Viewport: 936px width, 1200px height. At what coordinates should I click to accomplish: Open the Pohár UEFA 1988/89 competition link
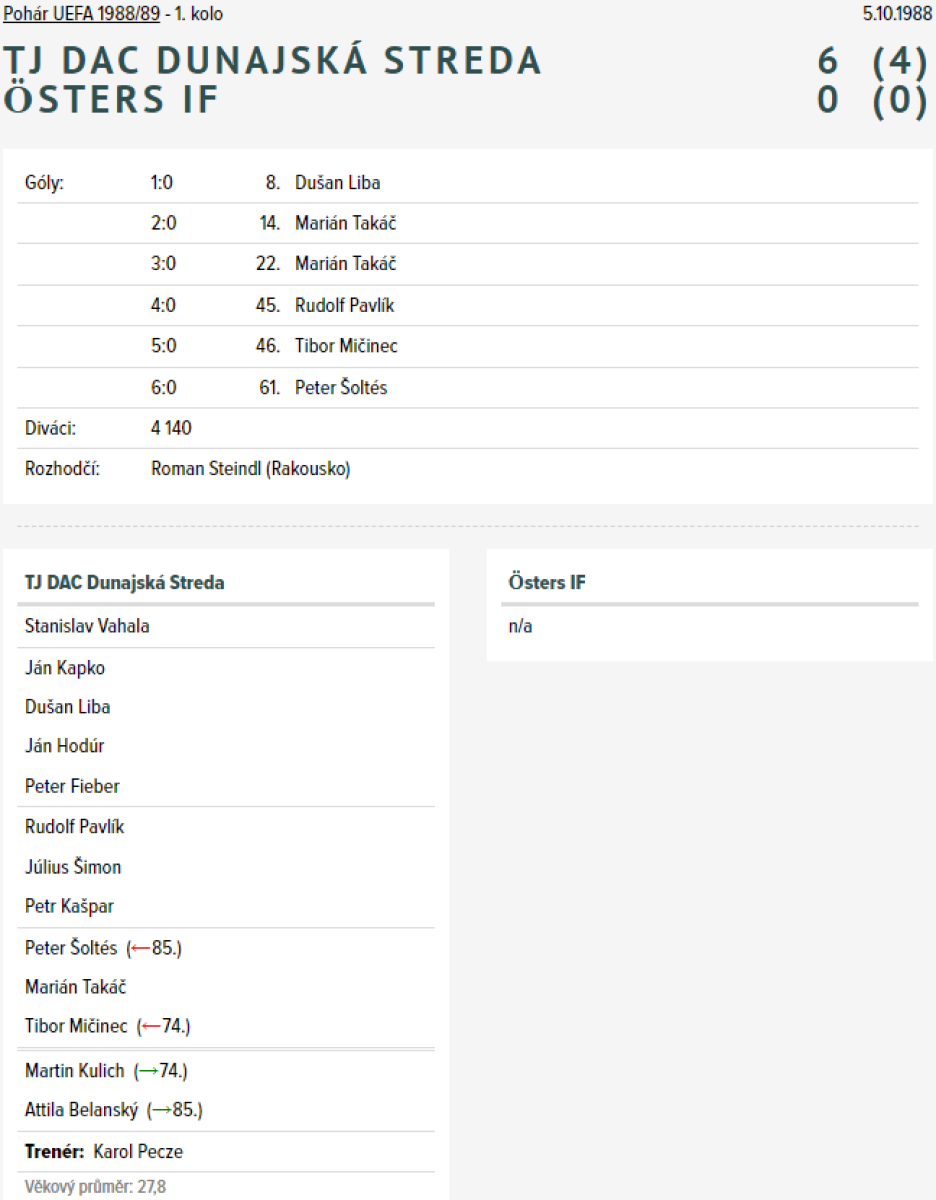click(x=81, y=14)
